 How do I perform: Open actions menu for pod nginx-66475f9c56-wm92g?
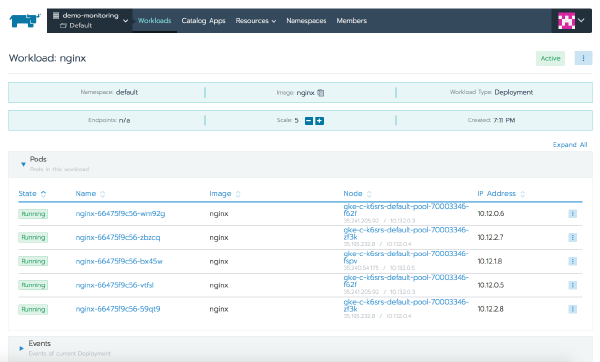(x=572, y=214)
